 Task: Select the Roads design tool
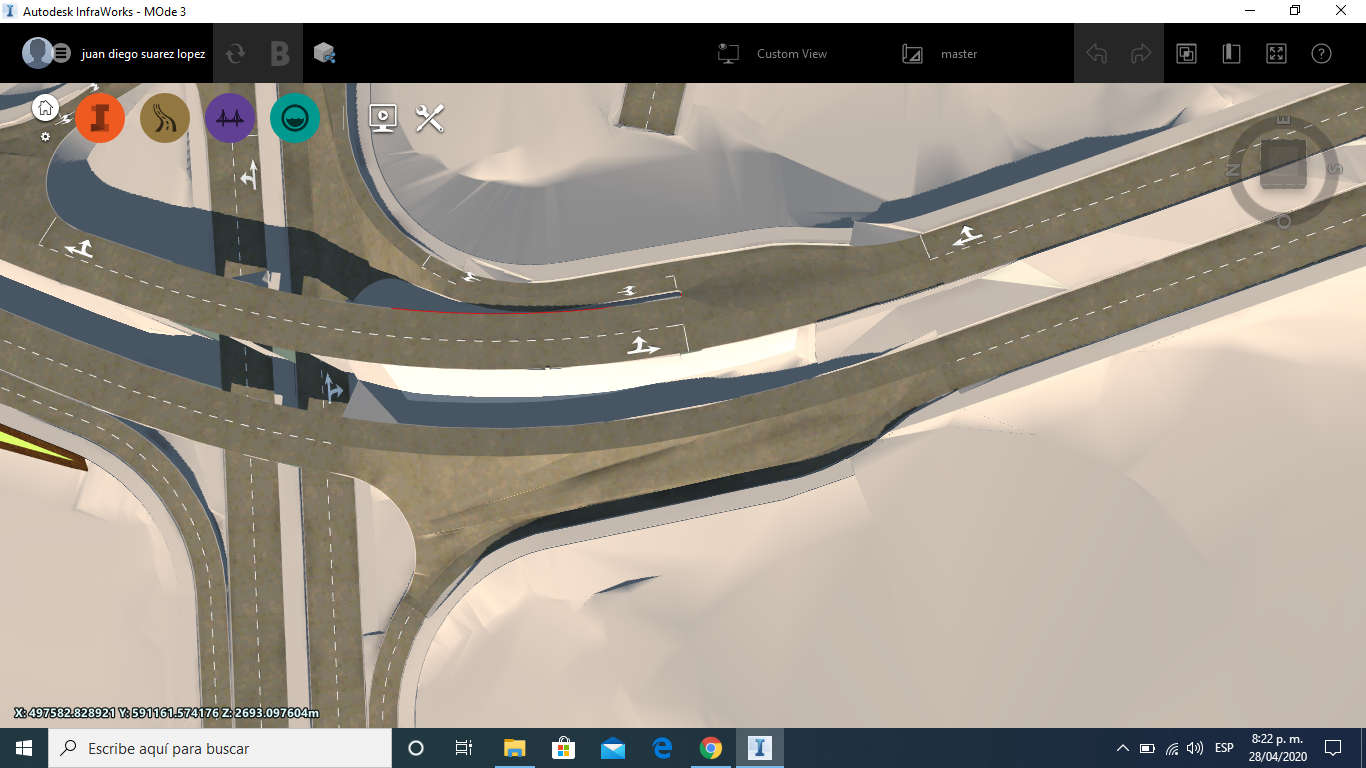point(164,118)
